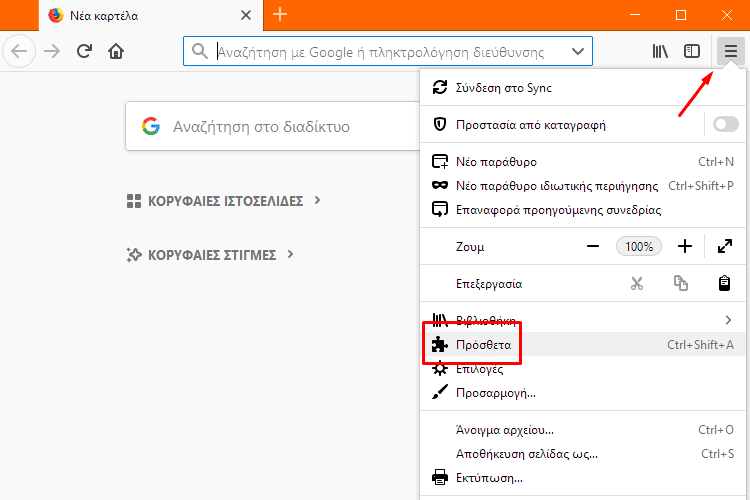Image resolution: width=750 pixels, height=500 pixels.
Task: Open the library toolbar icon
Action: tap(660, 51)
